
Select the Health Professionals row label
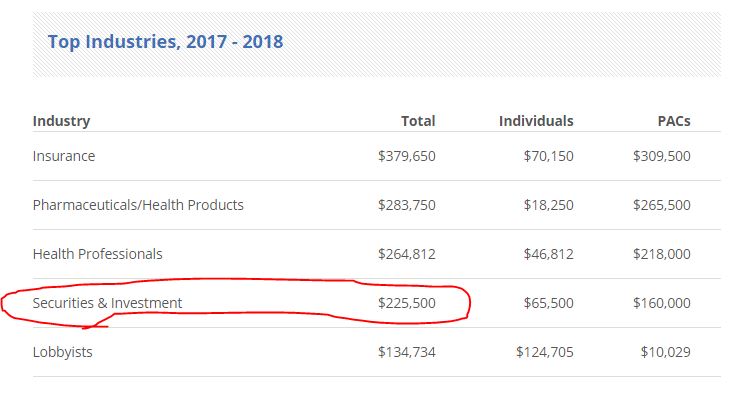[x=97, y=254]
